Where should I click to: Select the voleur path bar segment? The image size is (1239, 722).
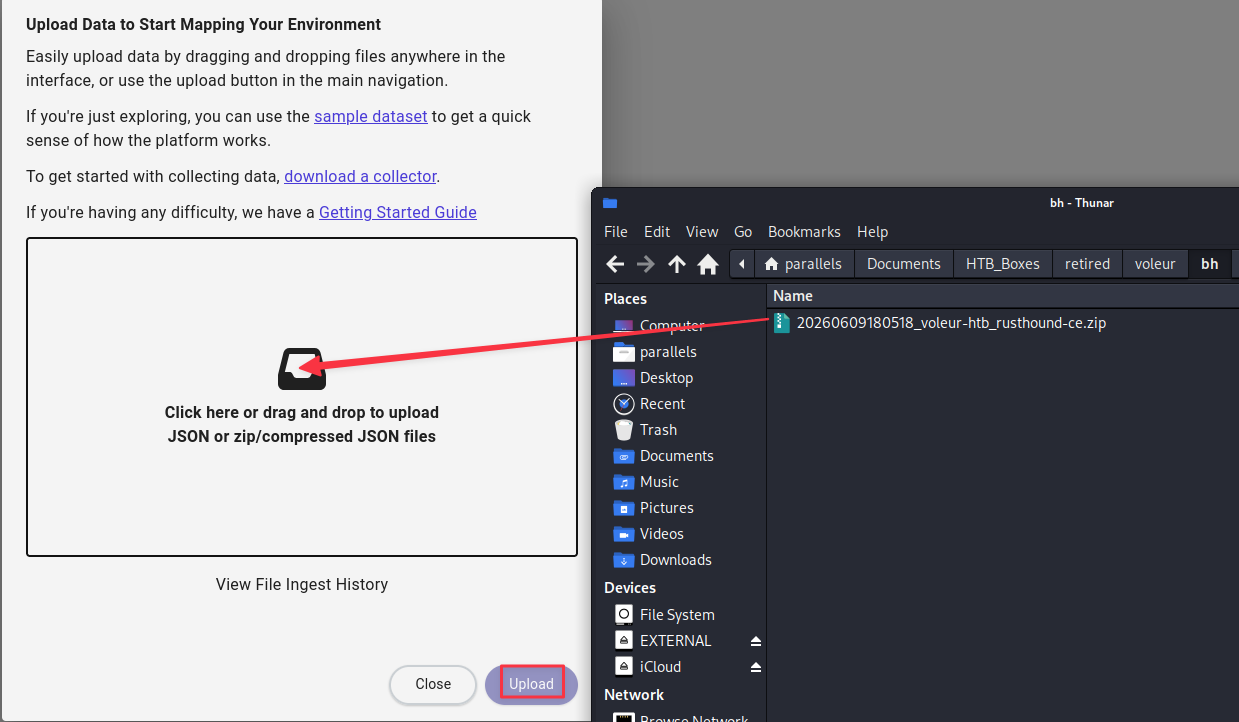pos(1155,264)
